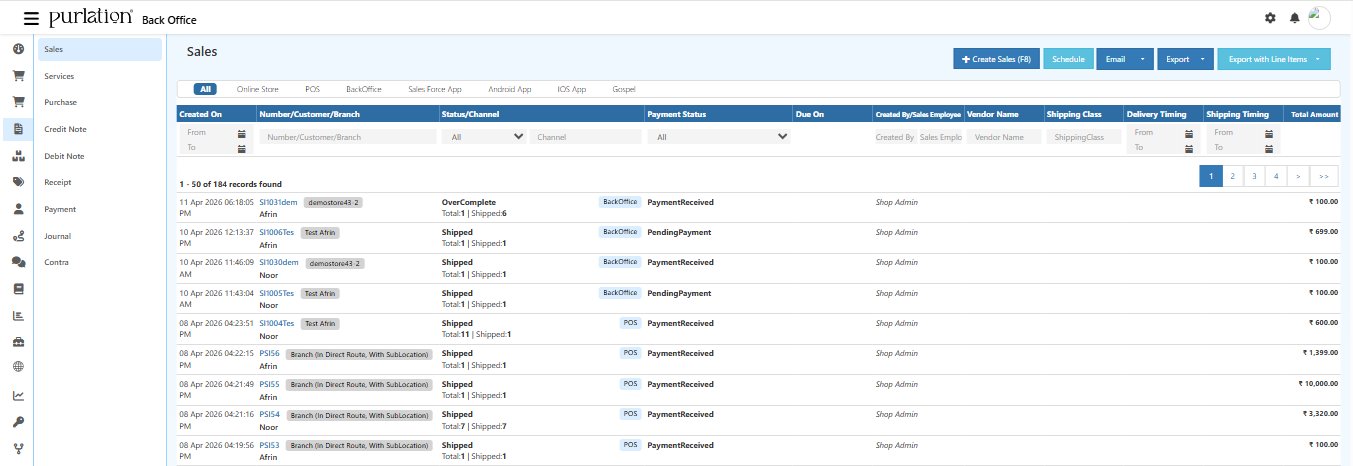Go to page 3 of results
Screen dimensions: 1353x466
[1254, 176]
